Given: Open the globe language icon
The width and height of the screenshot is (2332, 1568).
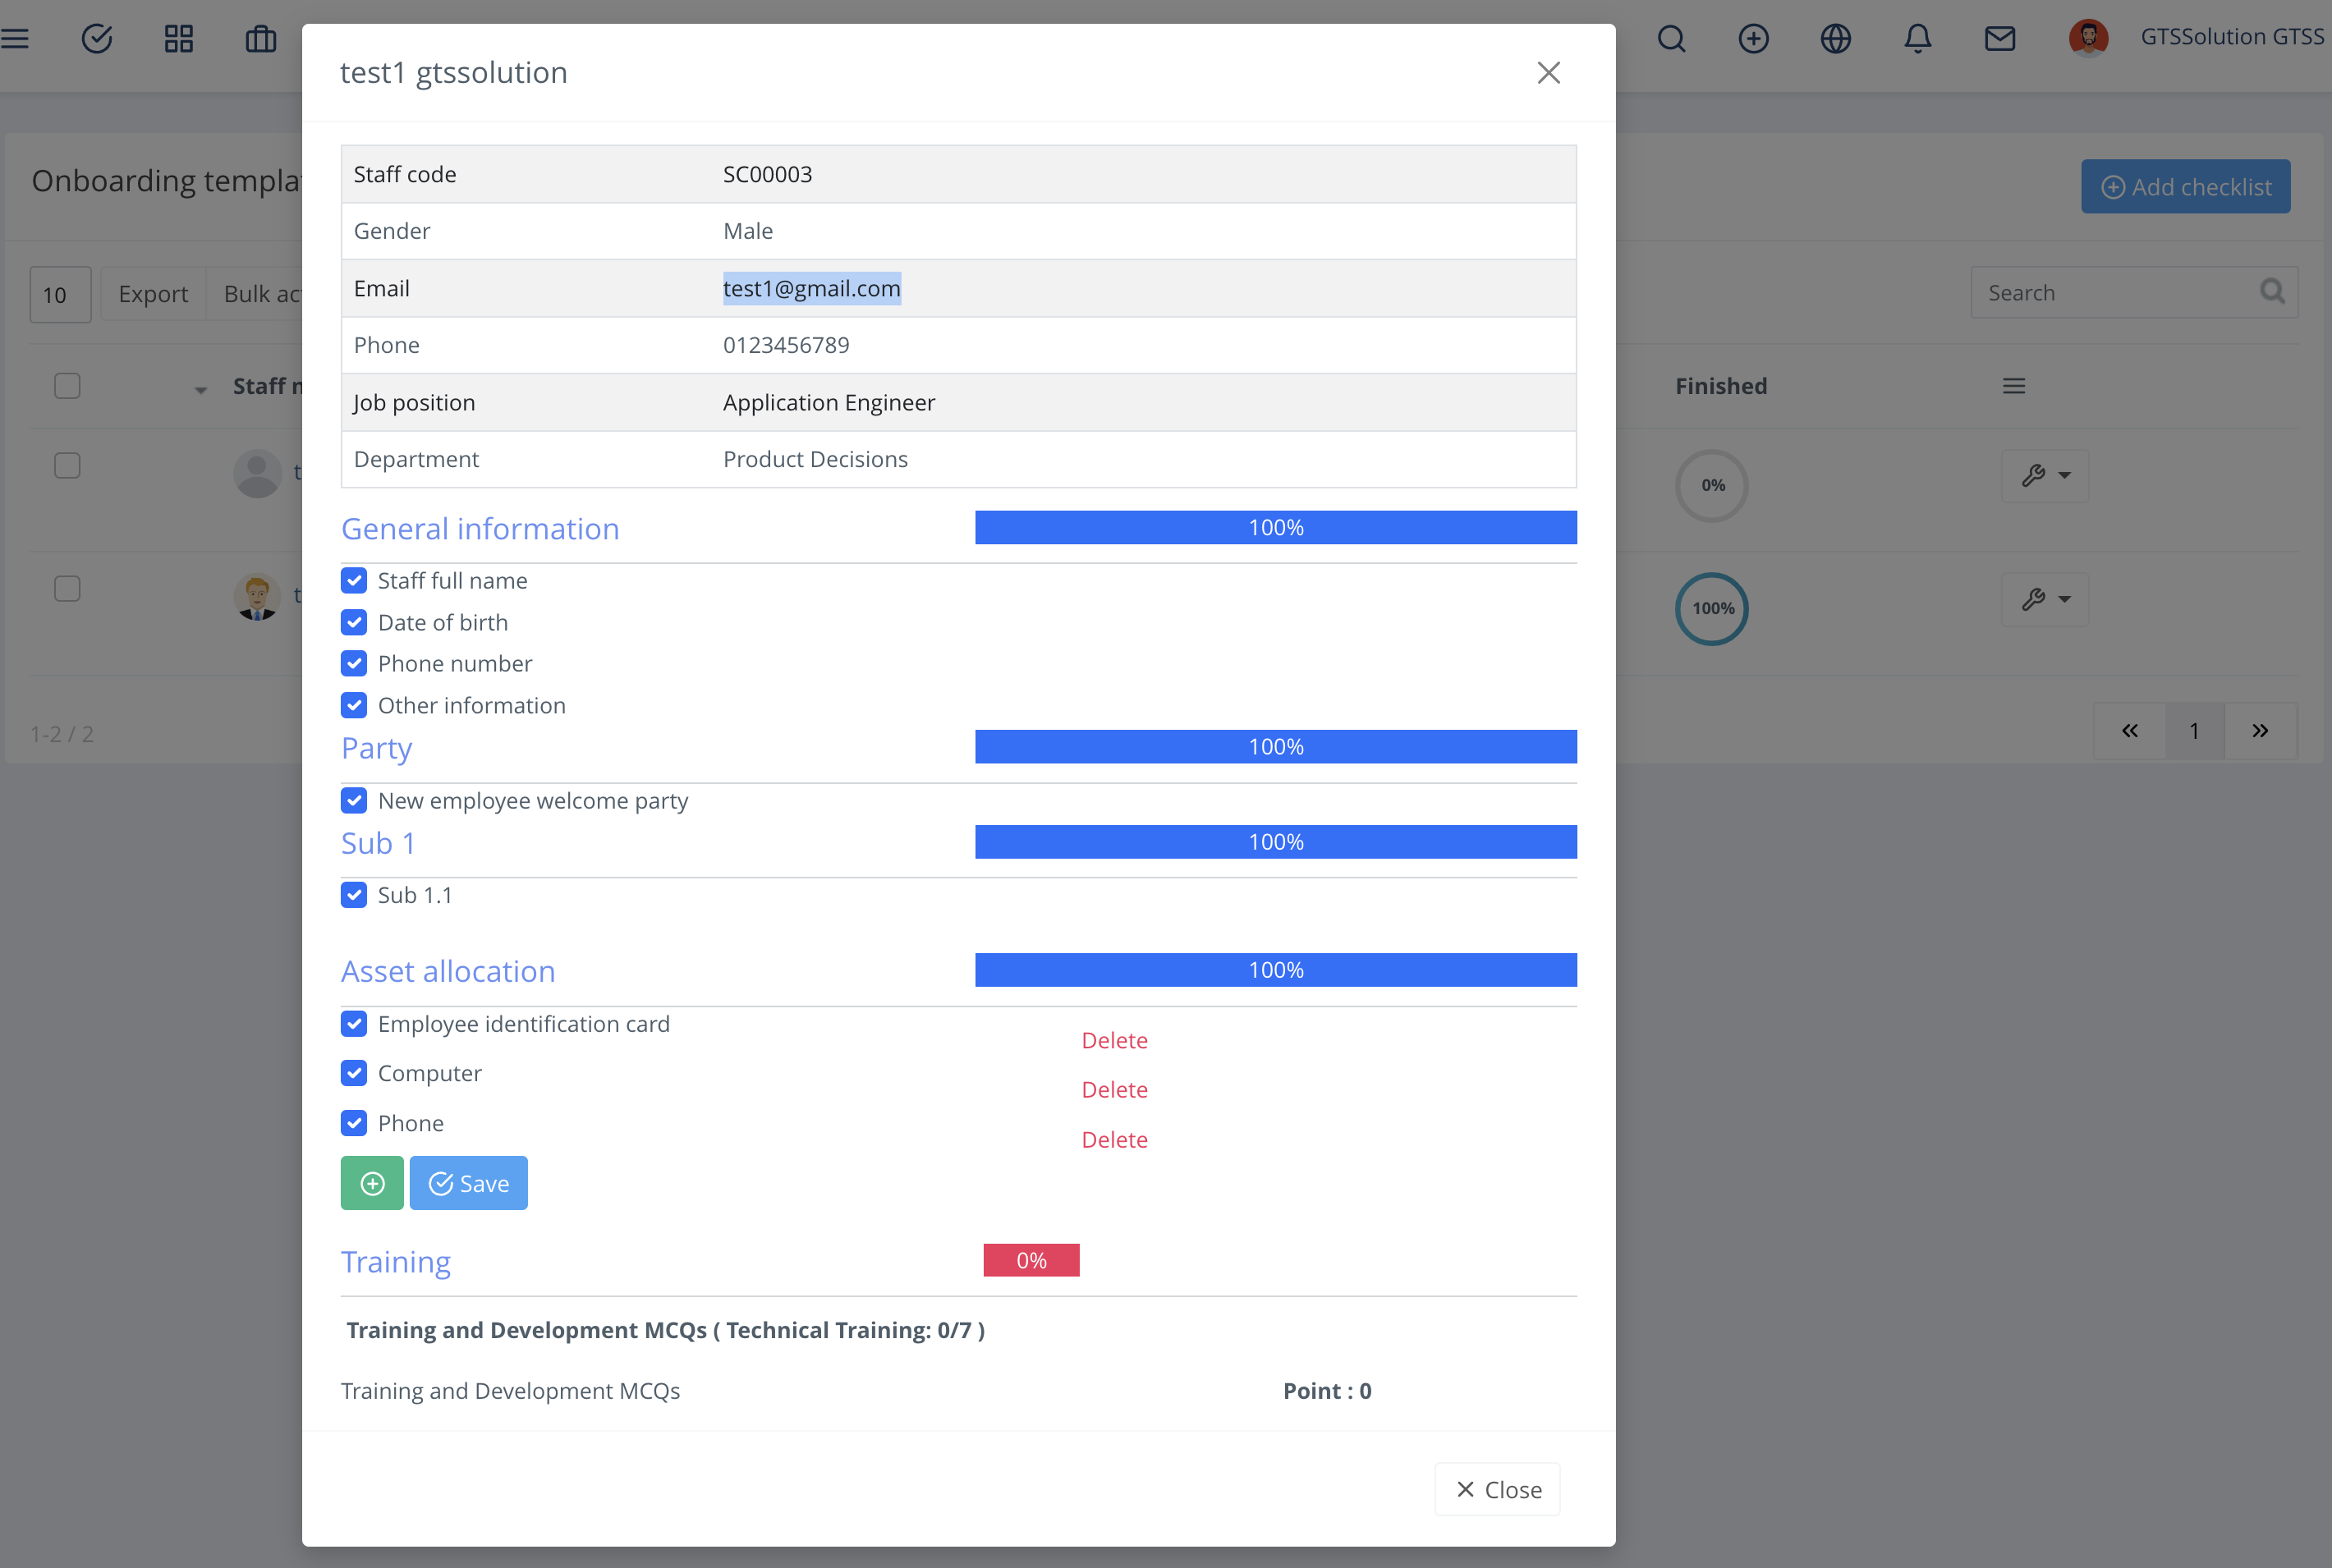Looking at the screenshot, I should (1835, 39).
